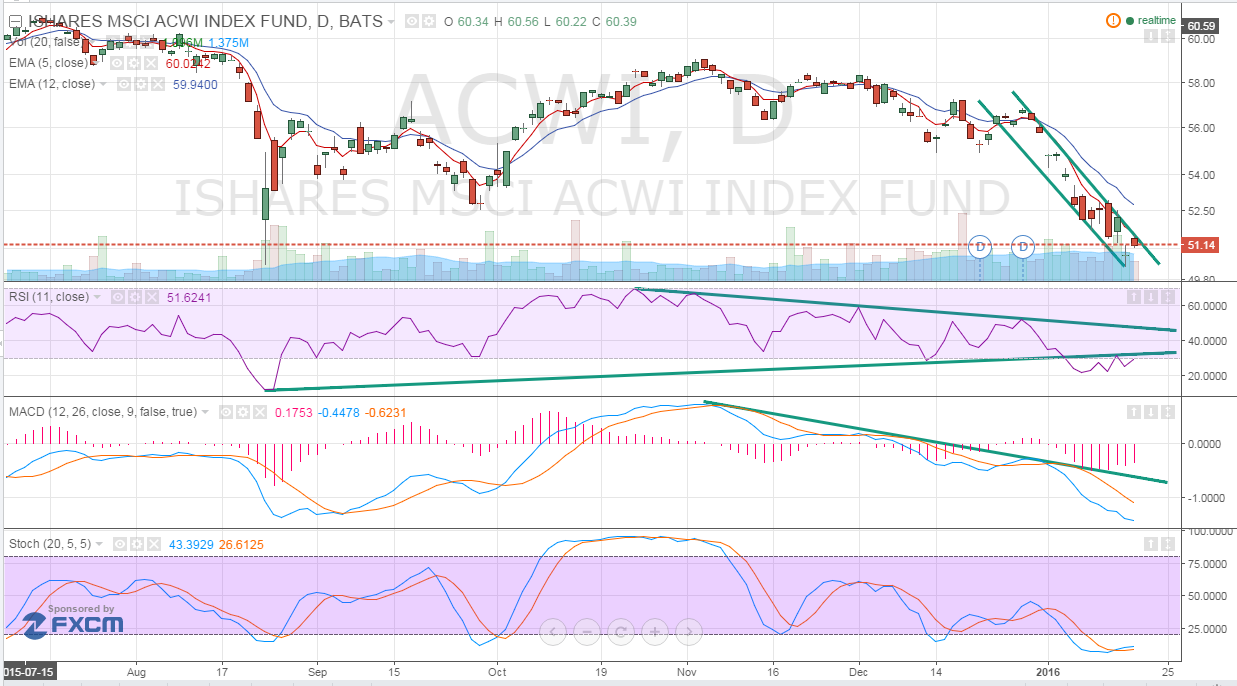Hide the EMA (5, close) indicator
The image size is (1237, 686).
[x=117, y=63]
